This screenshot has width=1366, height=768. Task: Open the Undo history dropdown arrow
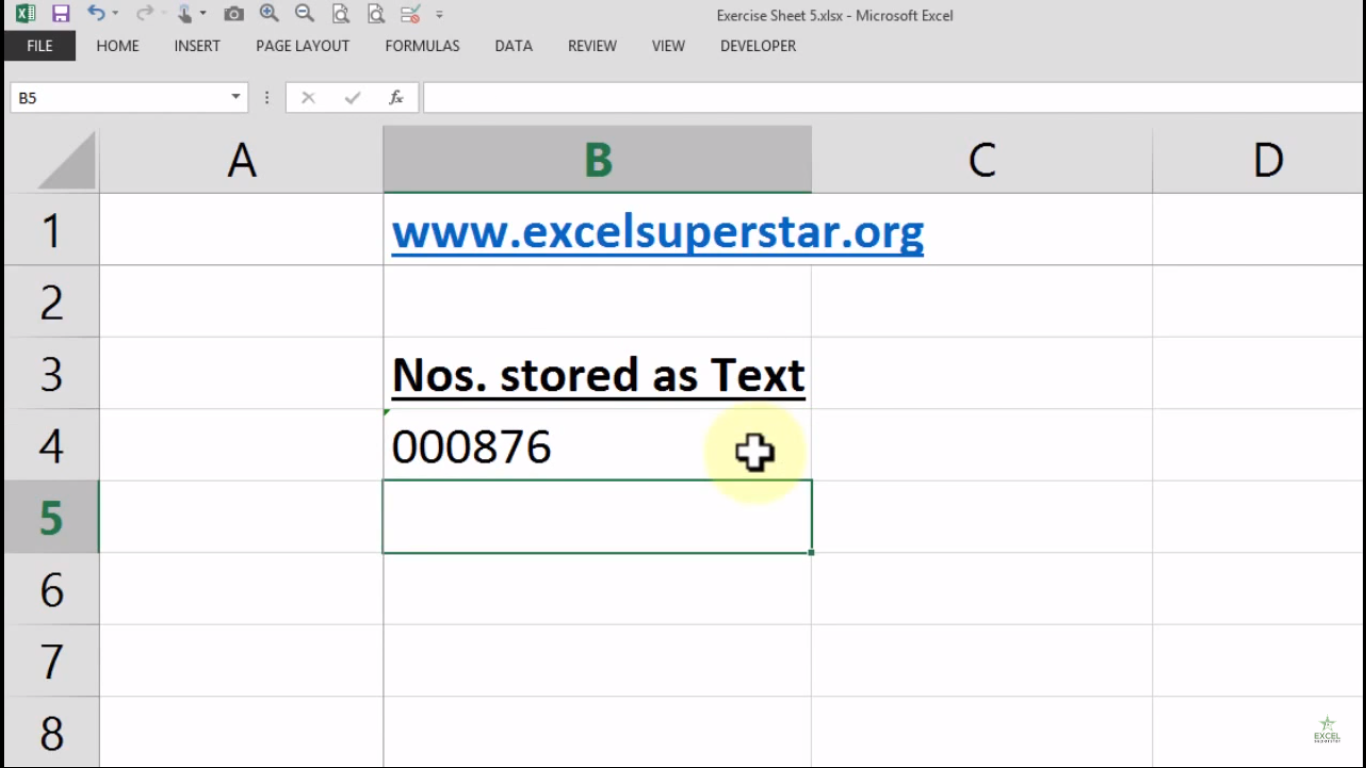(115, 14)
